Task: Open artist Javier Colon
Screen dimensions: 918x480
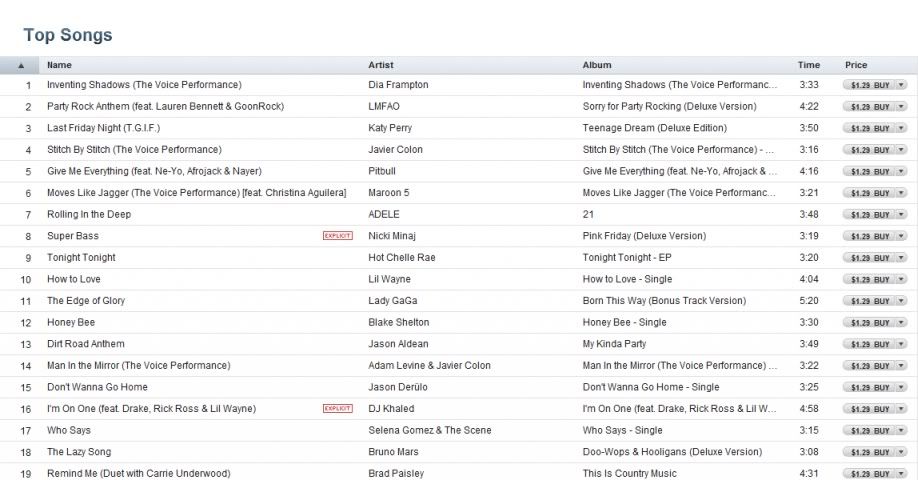Action: 395,150
